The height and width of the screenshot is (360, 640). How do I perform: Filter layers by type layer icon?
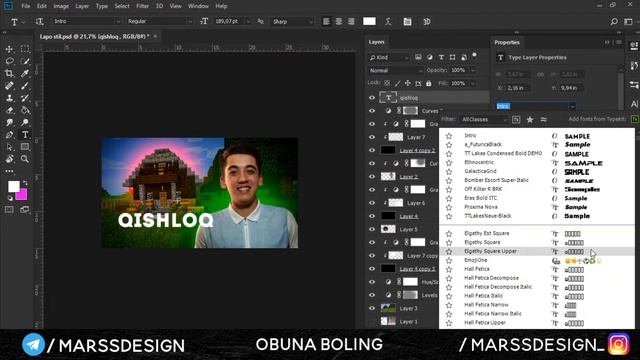pyautogui.click(x=441, y=58)
